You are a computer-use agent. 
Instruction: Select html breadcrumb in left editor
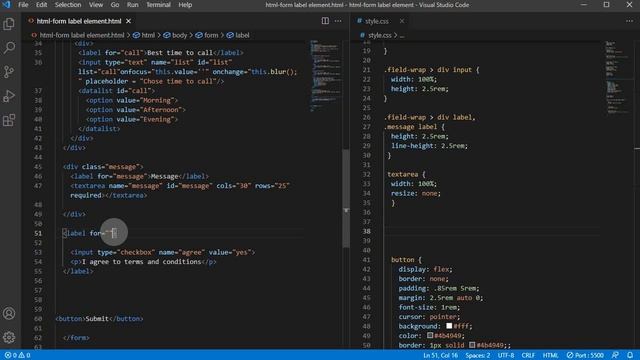144,35
